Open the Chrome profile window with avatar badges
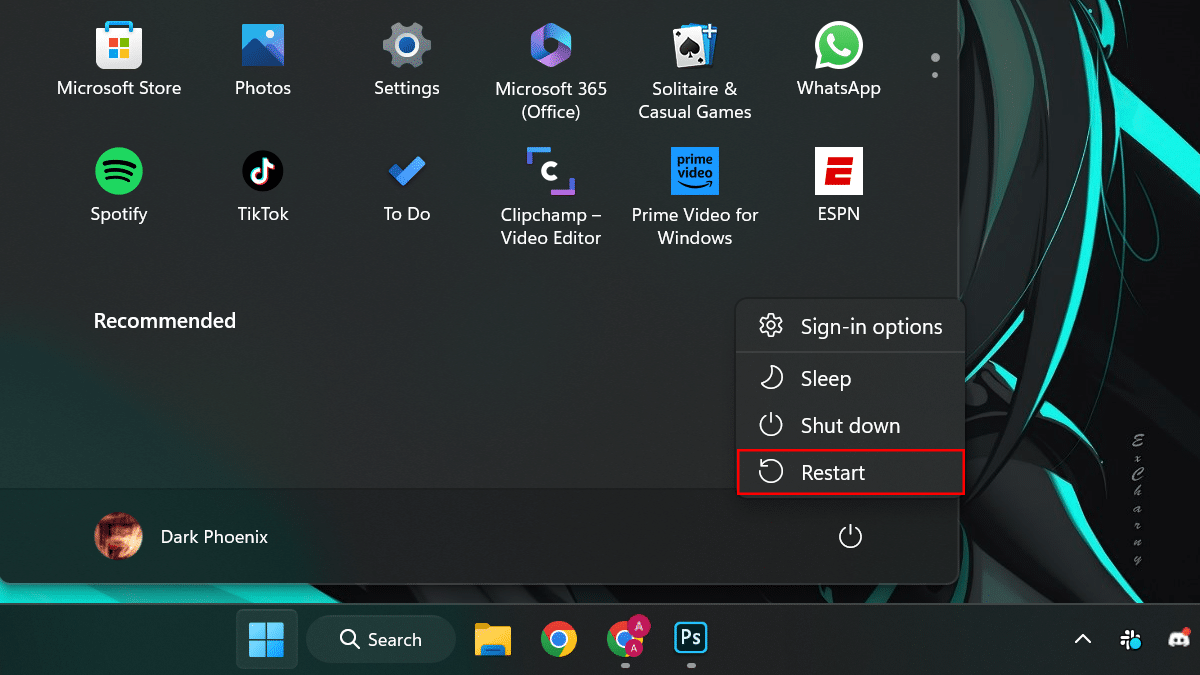 627,639
